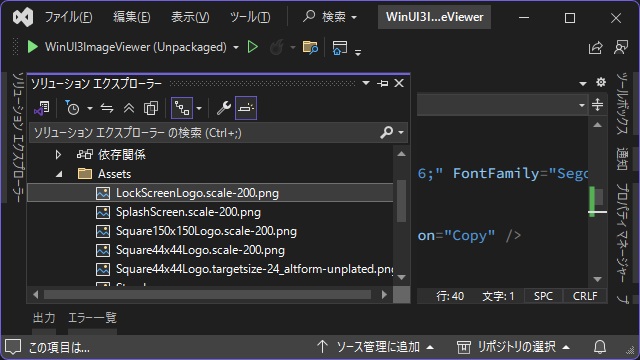Click the 行: 40 line indicator
640x360 pixels.
click(x=450, y=296)
